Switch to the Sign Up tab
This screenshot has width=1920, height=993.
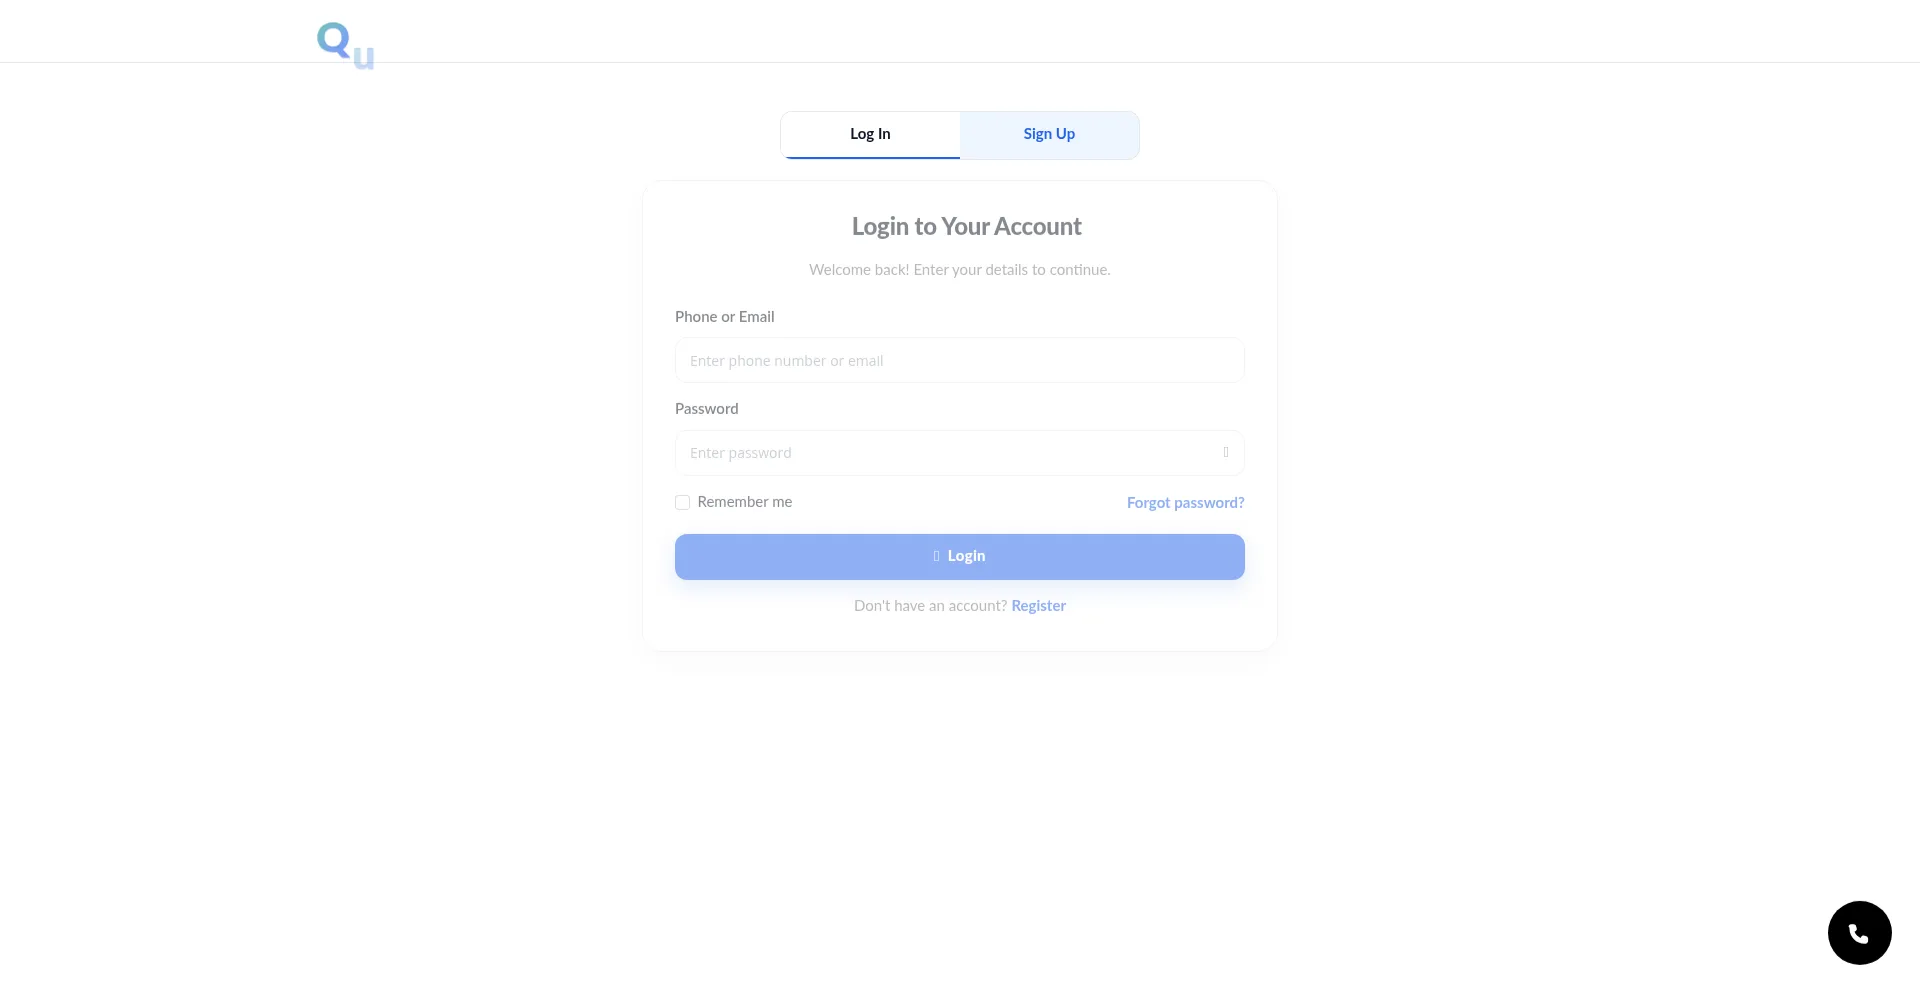pyautogui.click(x=1049, y=135)
